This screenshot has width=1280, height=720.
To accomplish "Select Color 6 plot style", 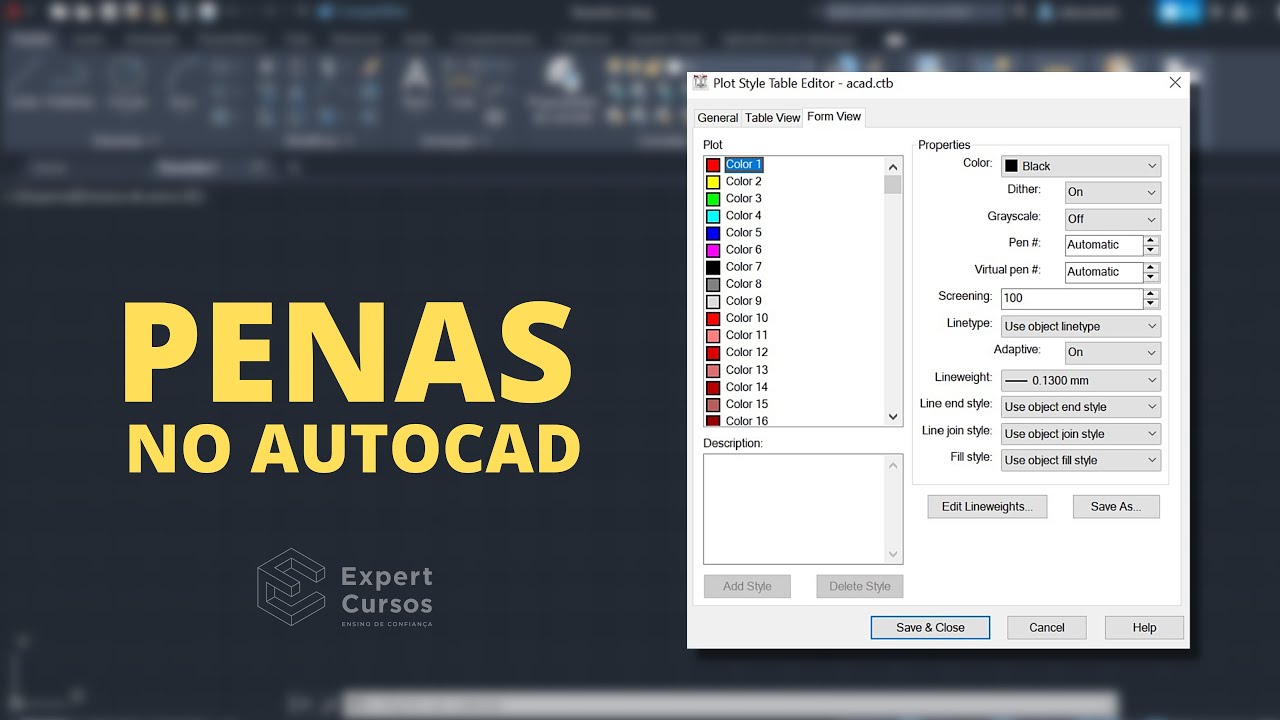I will pos(744,249).
